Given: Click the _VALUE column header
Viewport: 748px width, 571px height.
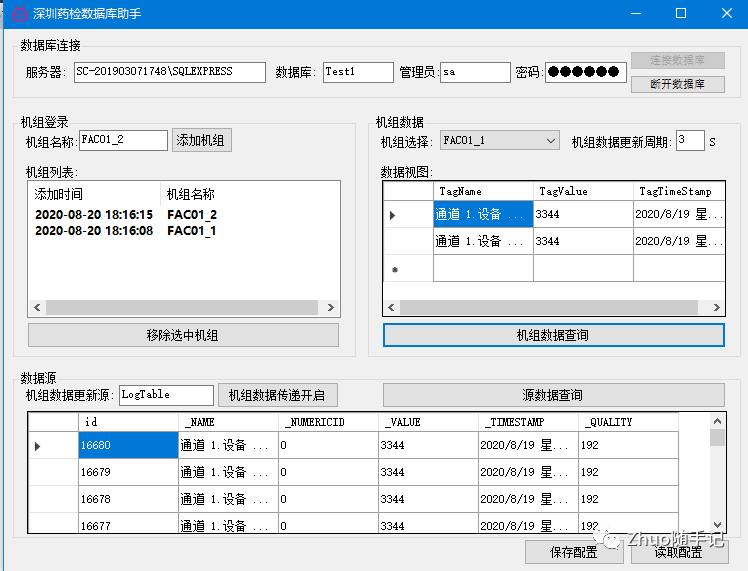Looking at the screenshot, I should coord(429,422).
